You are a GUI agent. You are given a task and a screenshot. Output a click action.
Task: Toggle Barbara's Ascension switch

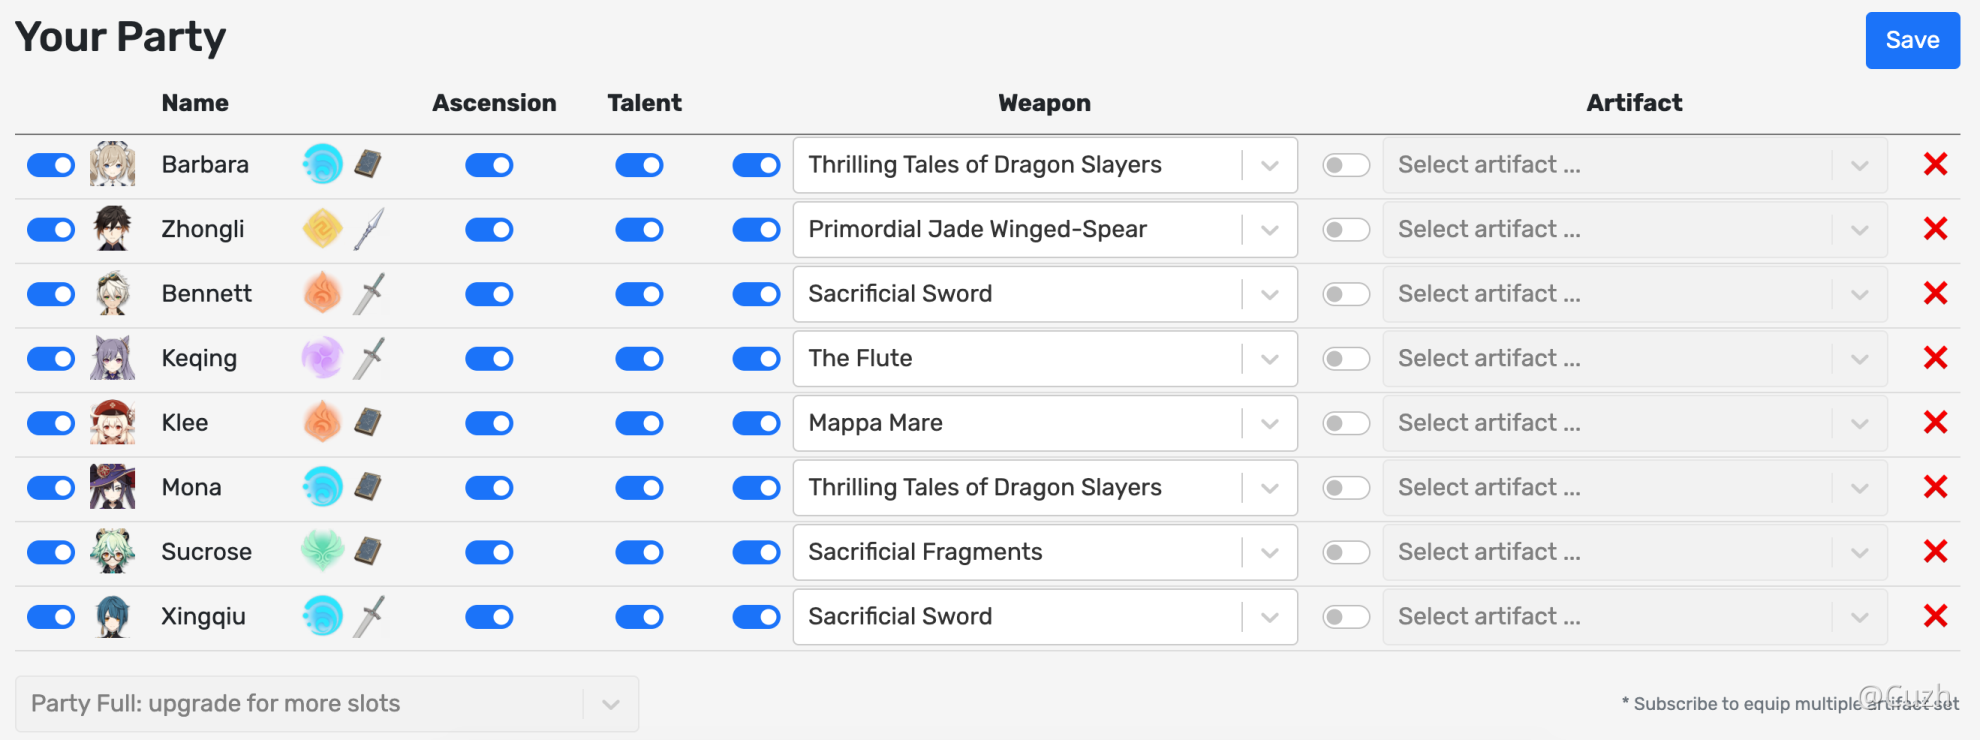[x=489, y=165]
